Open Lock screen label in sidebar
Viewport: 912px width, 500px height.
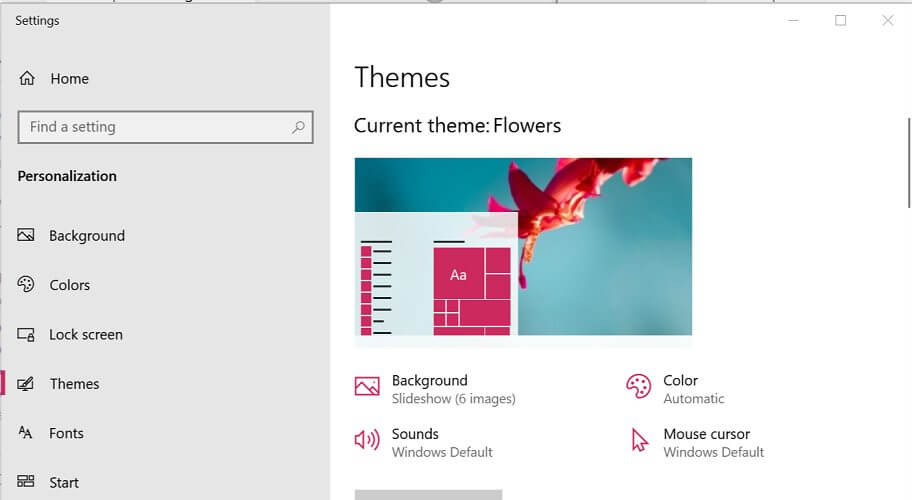click(86, 334)
